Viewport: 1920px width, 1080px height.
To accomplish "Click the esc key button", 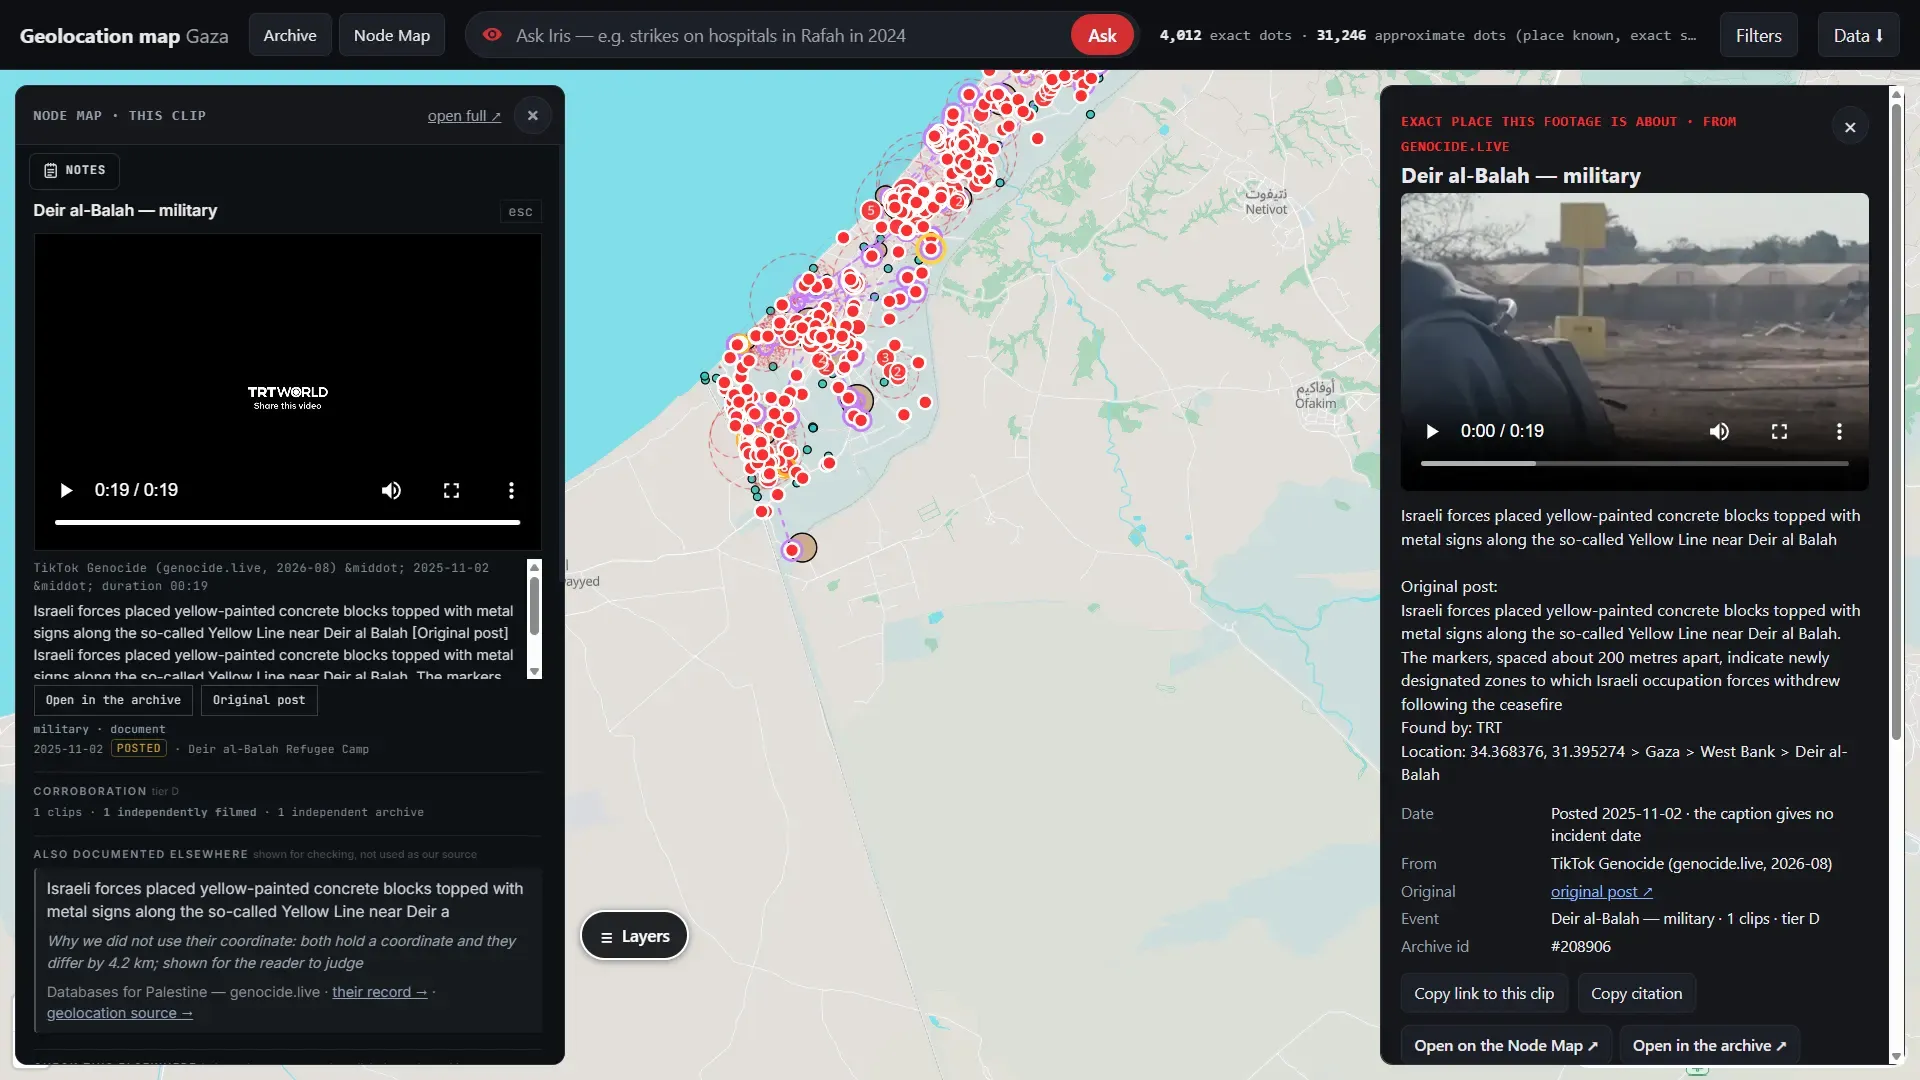I will pos(520,212).
